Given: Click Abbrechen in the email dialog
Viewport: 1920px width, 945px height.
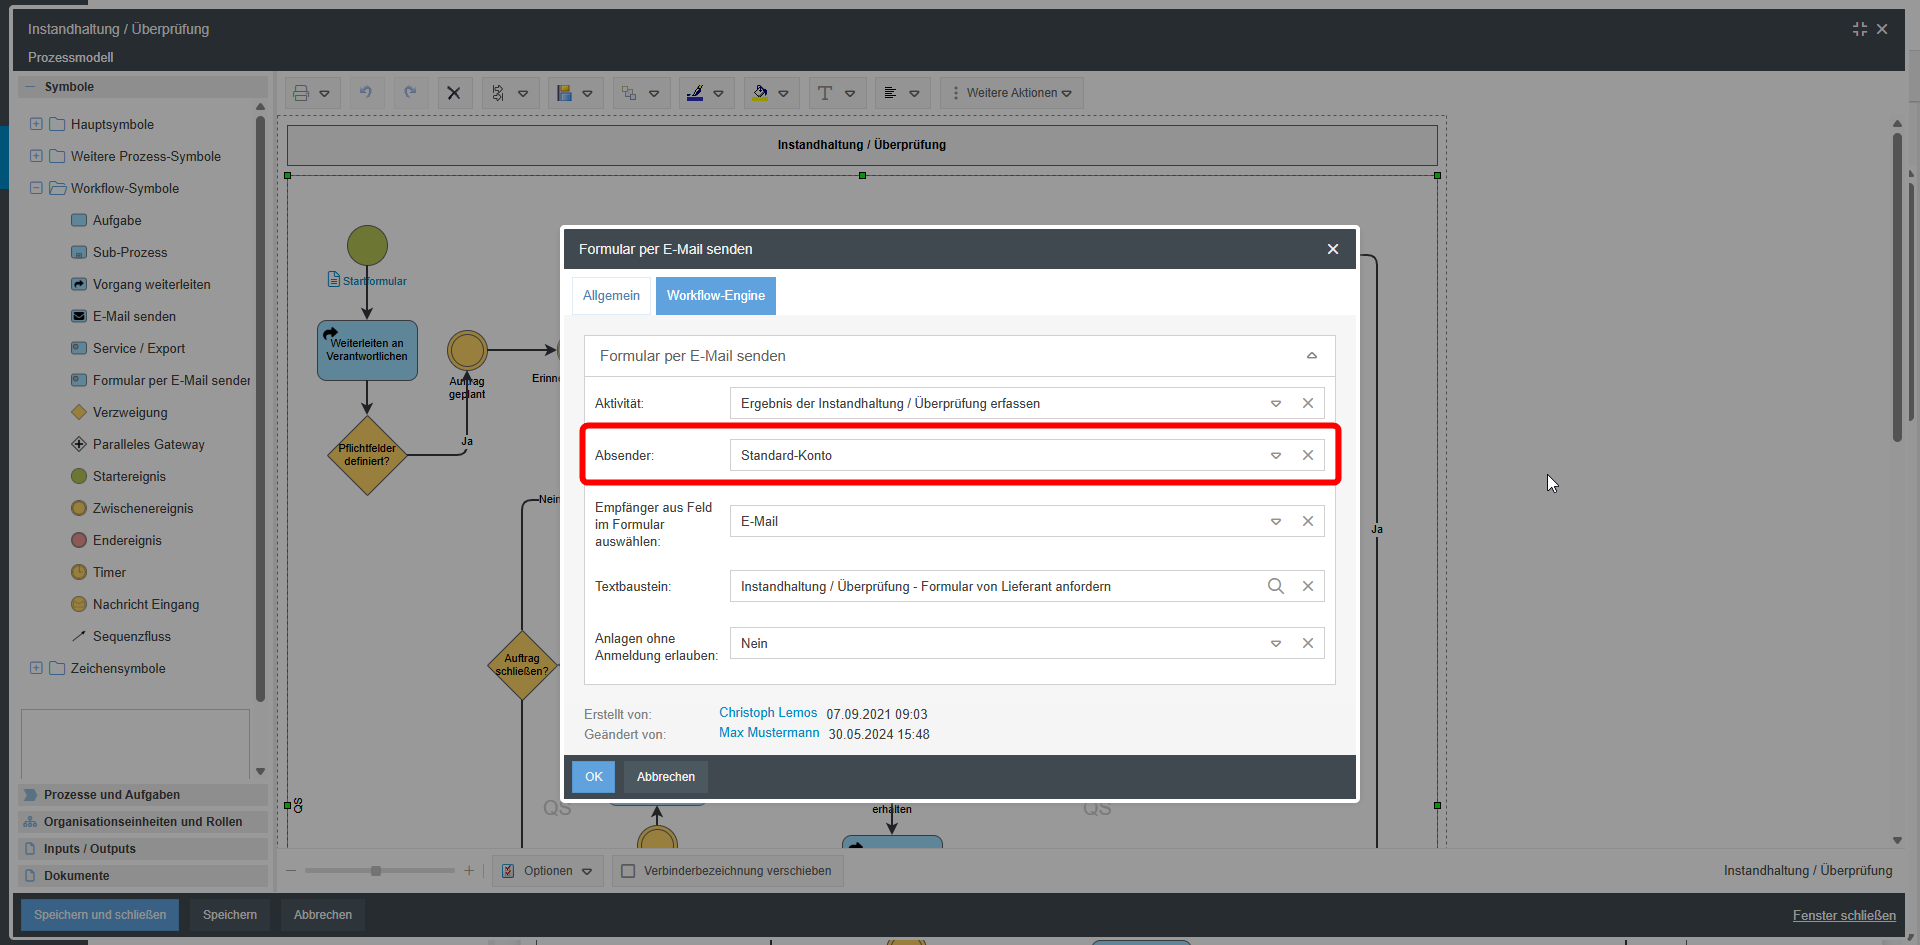Looking at the screenshot, I should pyautogui.click(x=666, y=777).
